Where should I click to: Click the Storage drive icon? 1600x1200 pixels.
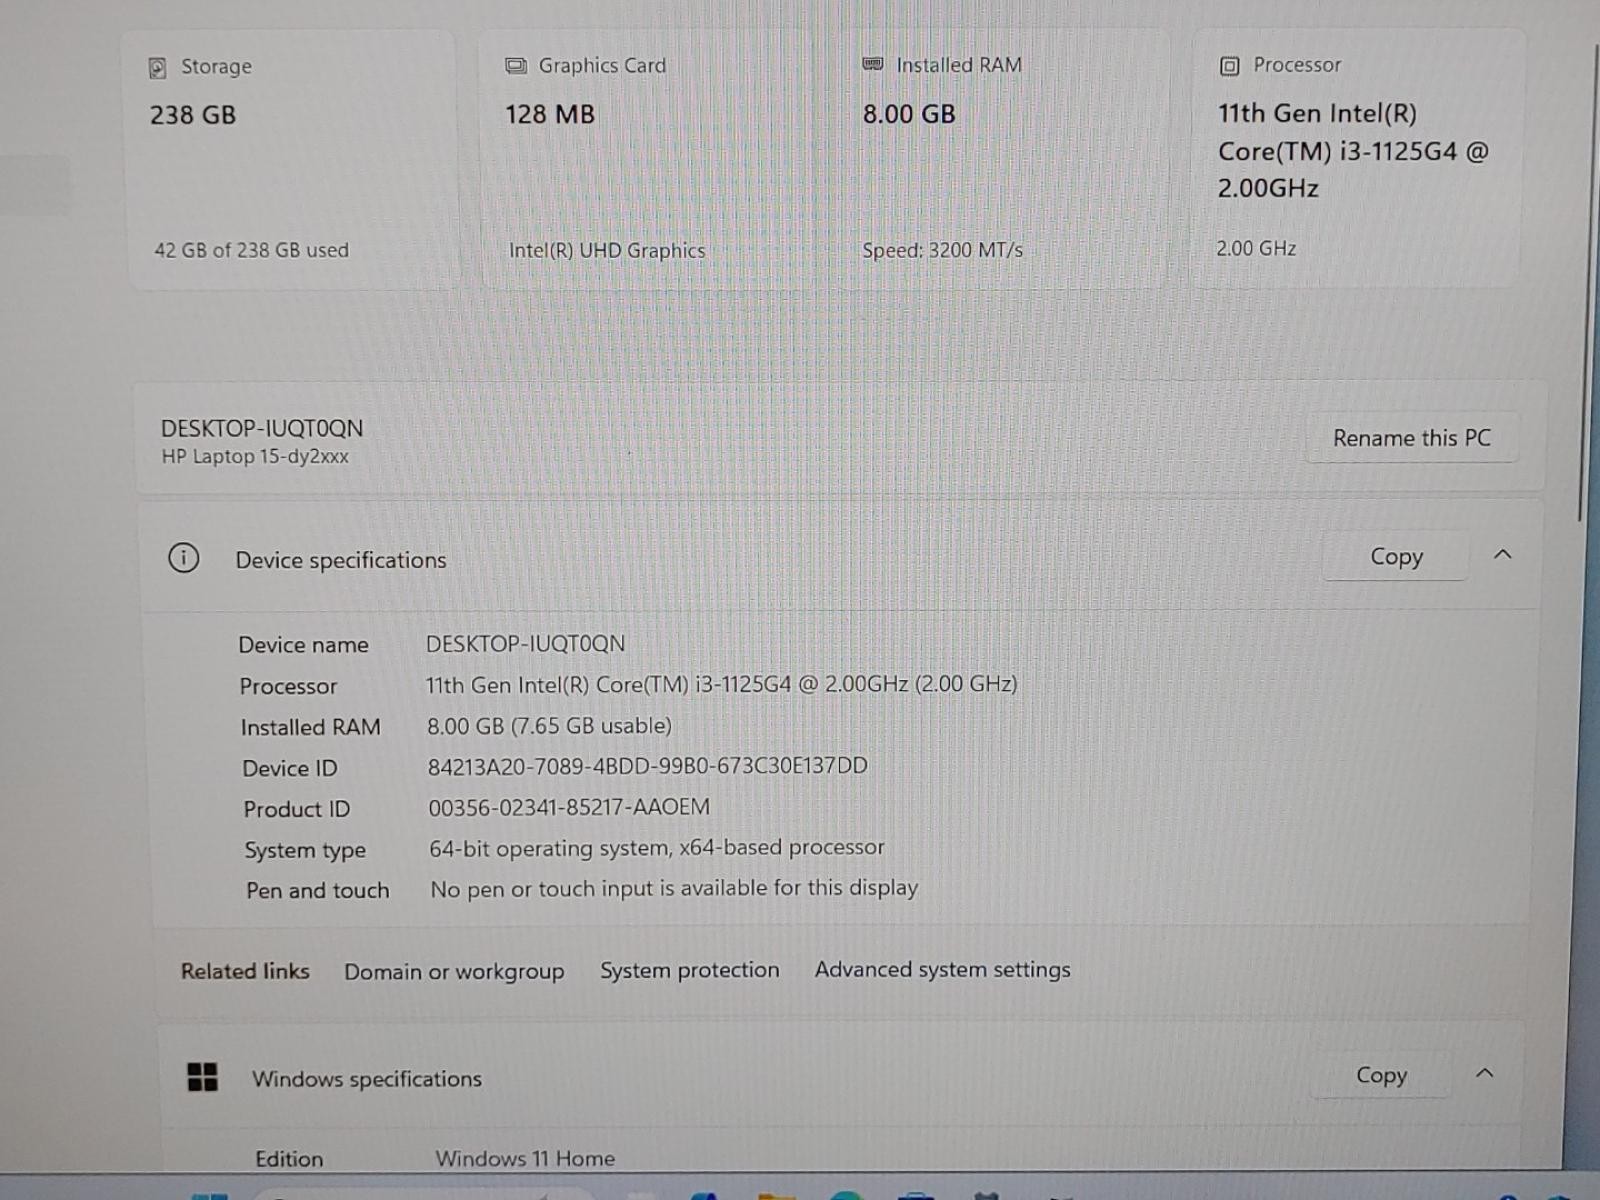coord(157,68)
